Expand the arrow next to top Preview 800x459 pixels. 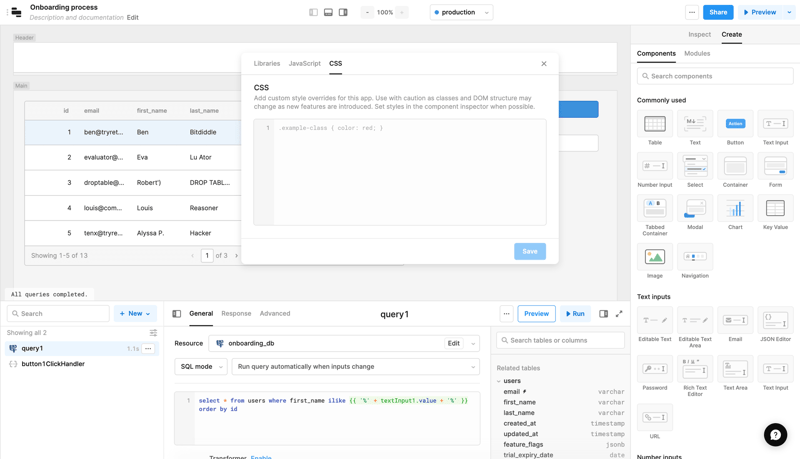coord(789,12)
